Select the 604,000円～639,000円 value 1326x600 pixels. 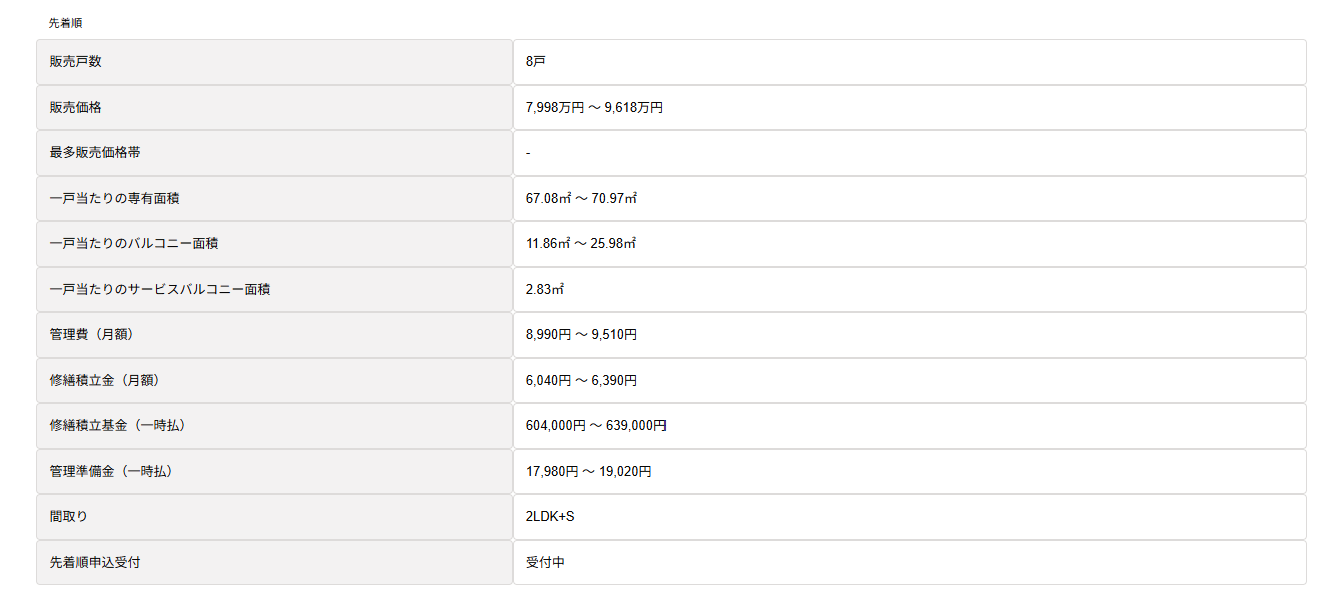[596, 426]
